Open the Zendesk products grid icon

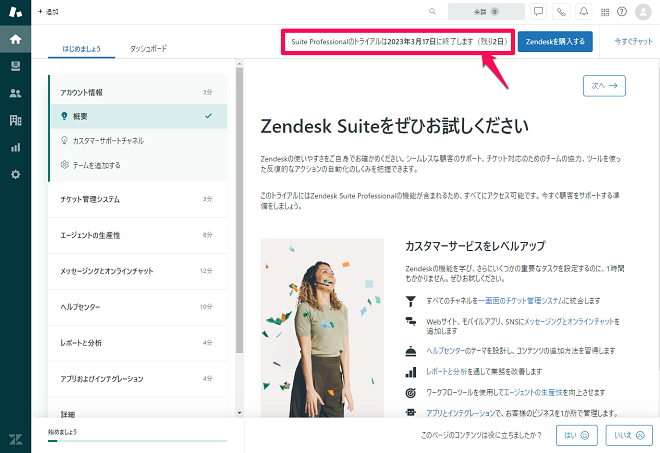pyautogui.click(x=605, y=12)
